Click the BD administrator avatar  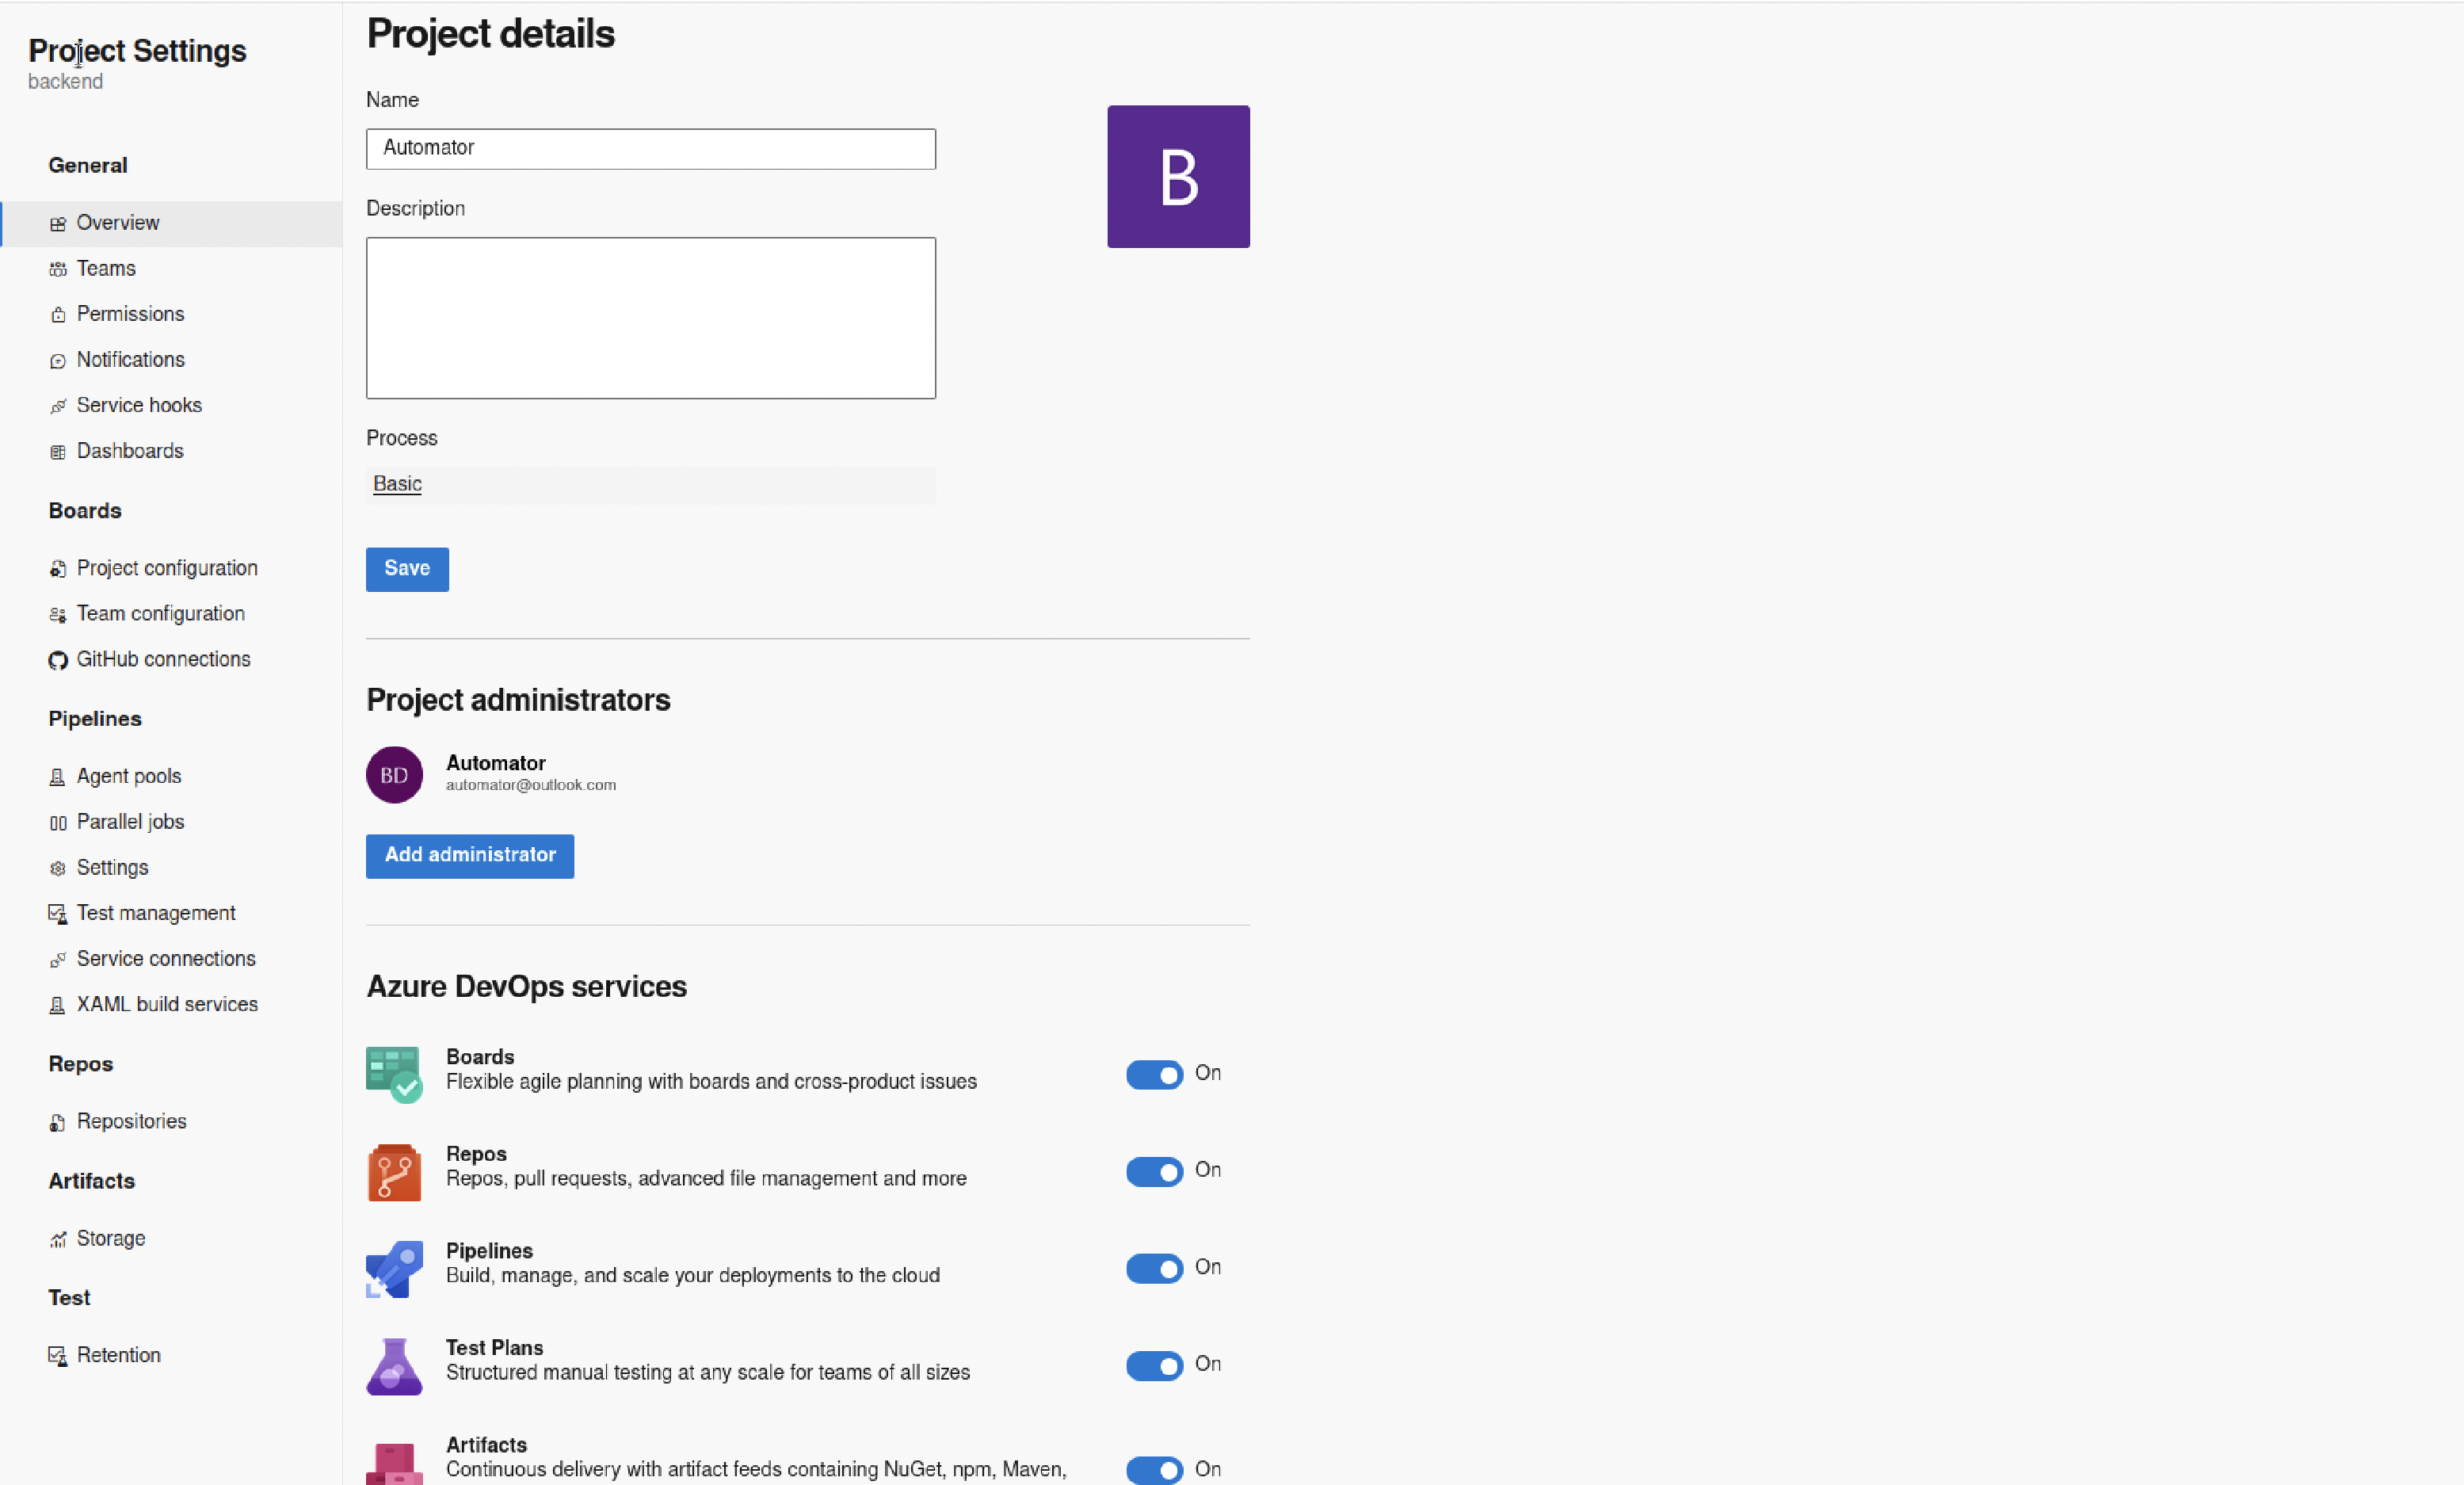tap(394, 775)
